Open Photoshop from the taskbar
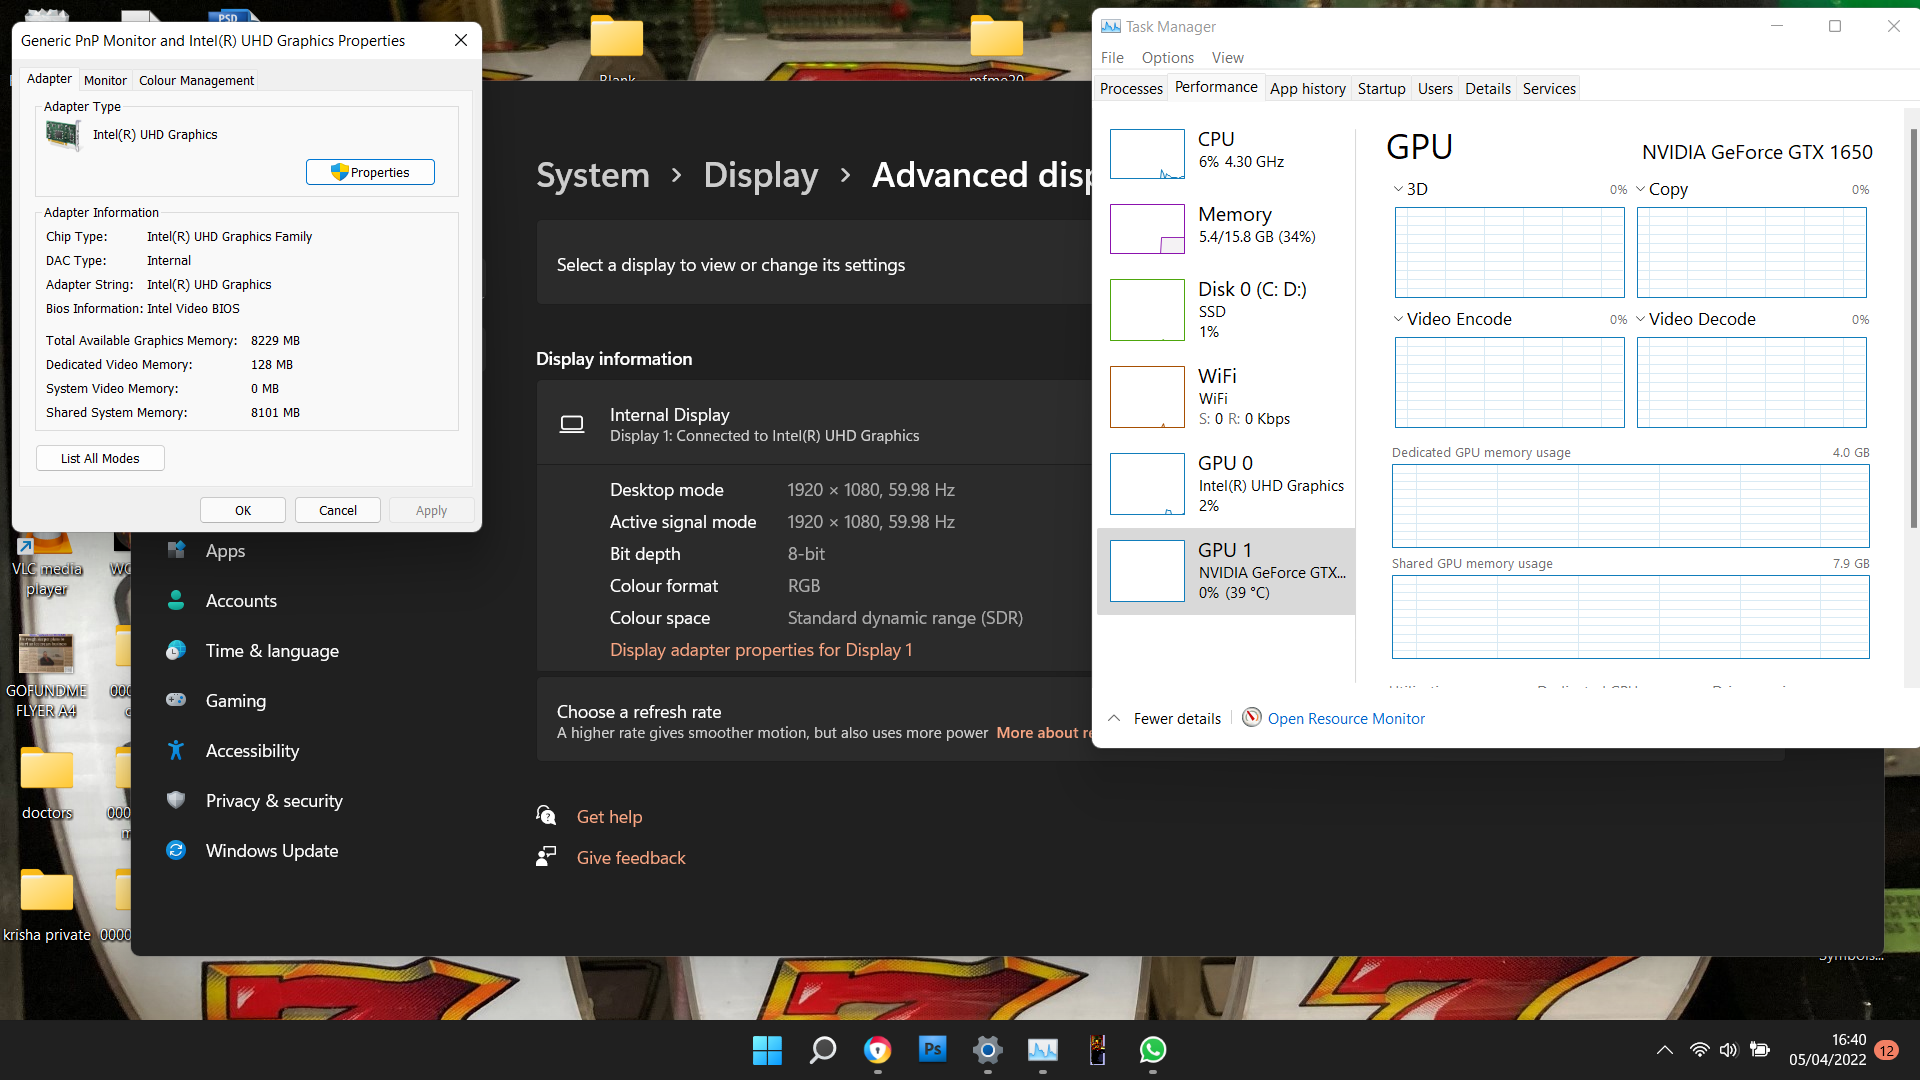 [932, 1050]
